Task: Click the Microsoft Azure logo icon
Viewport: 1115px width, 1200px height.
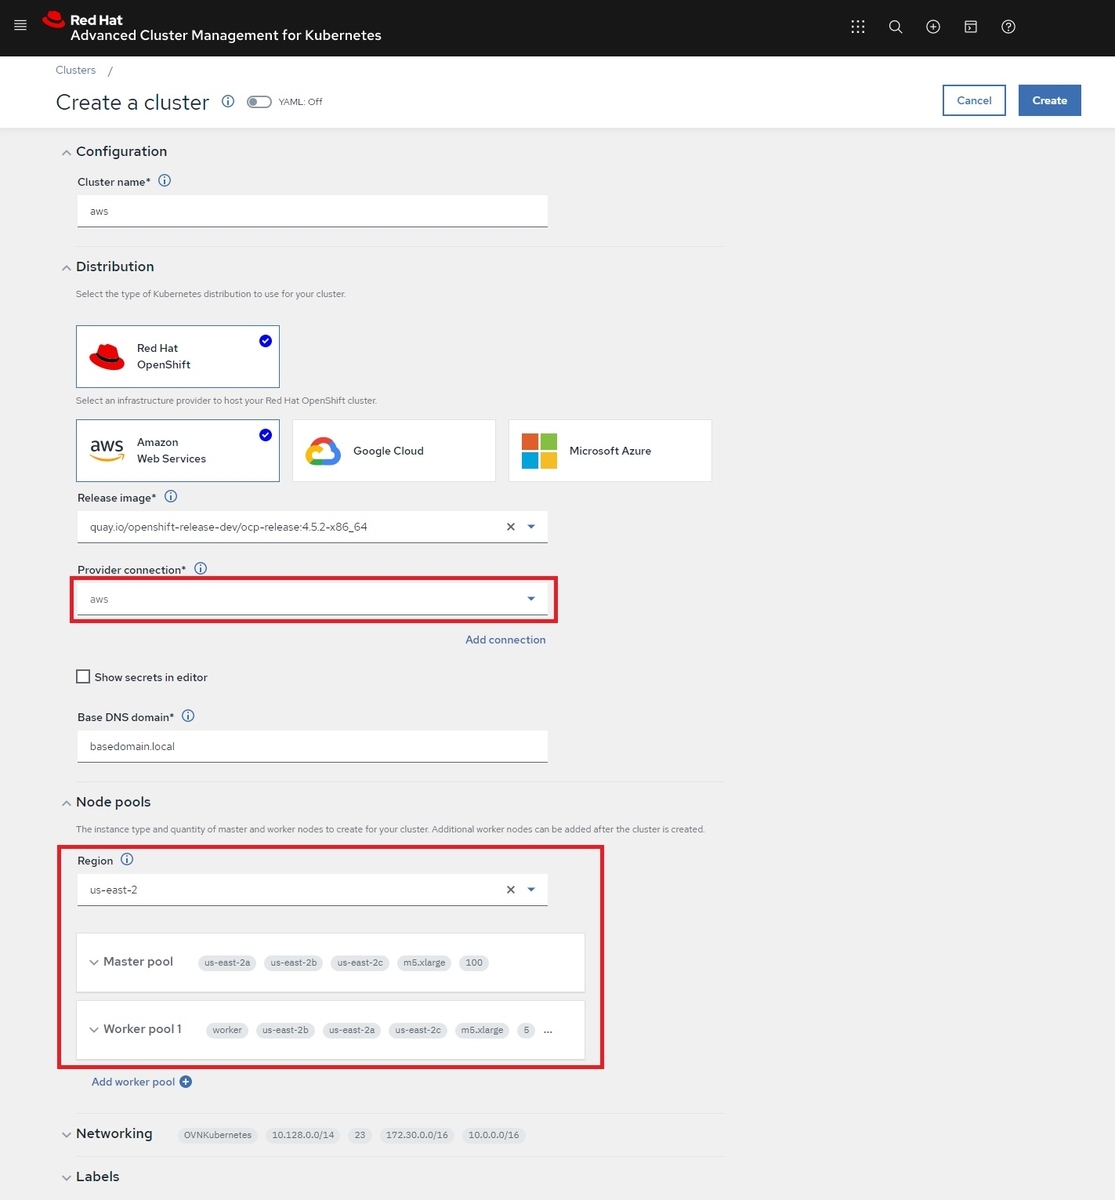Action: pyautogui.click(x=539, y=451)
